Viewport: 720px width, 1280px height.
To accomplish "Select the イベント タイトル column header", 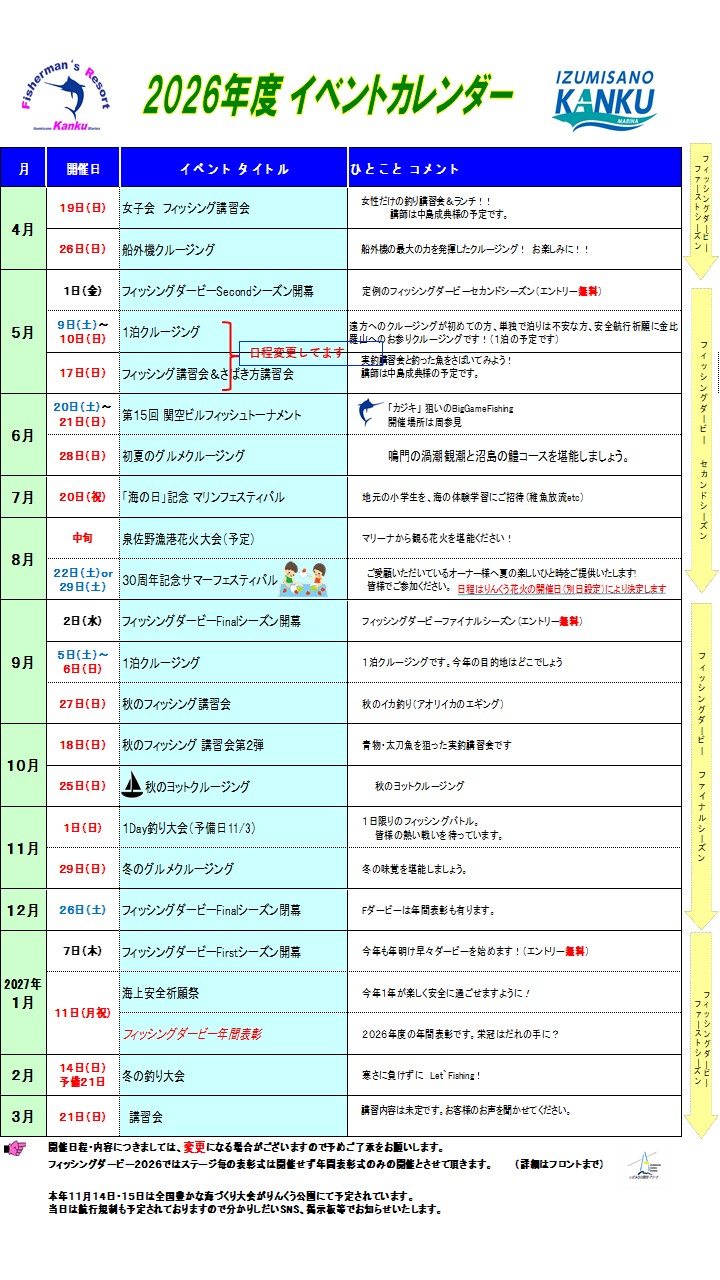I will 234,168.
